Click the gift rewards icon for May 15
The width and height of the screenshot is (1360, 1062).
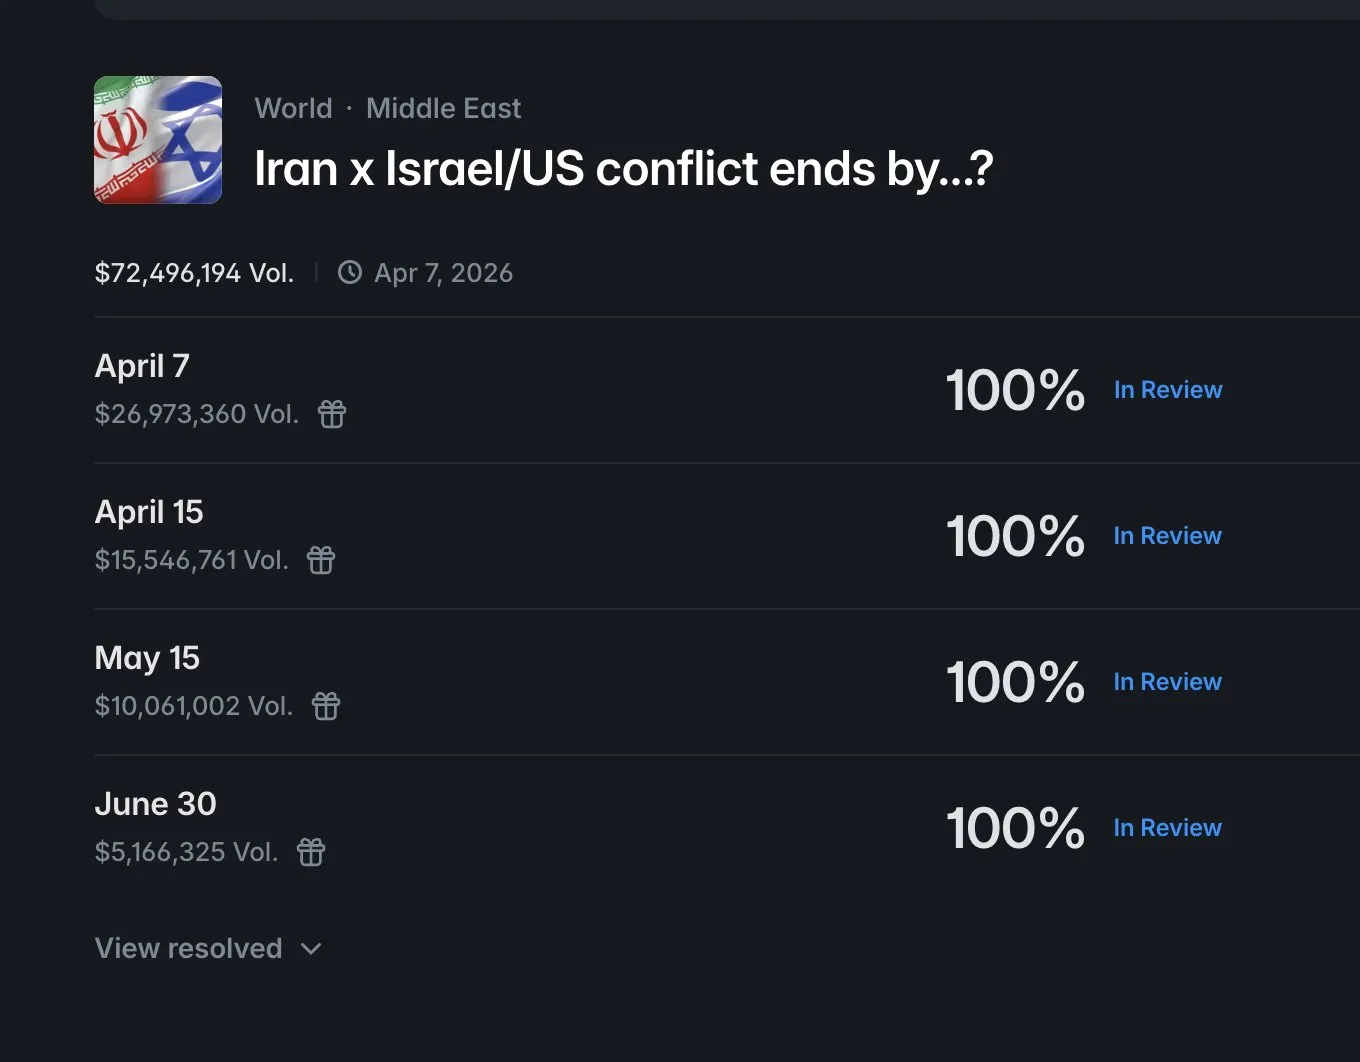click(x=326, y=706)
